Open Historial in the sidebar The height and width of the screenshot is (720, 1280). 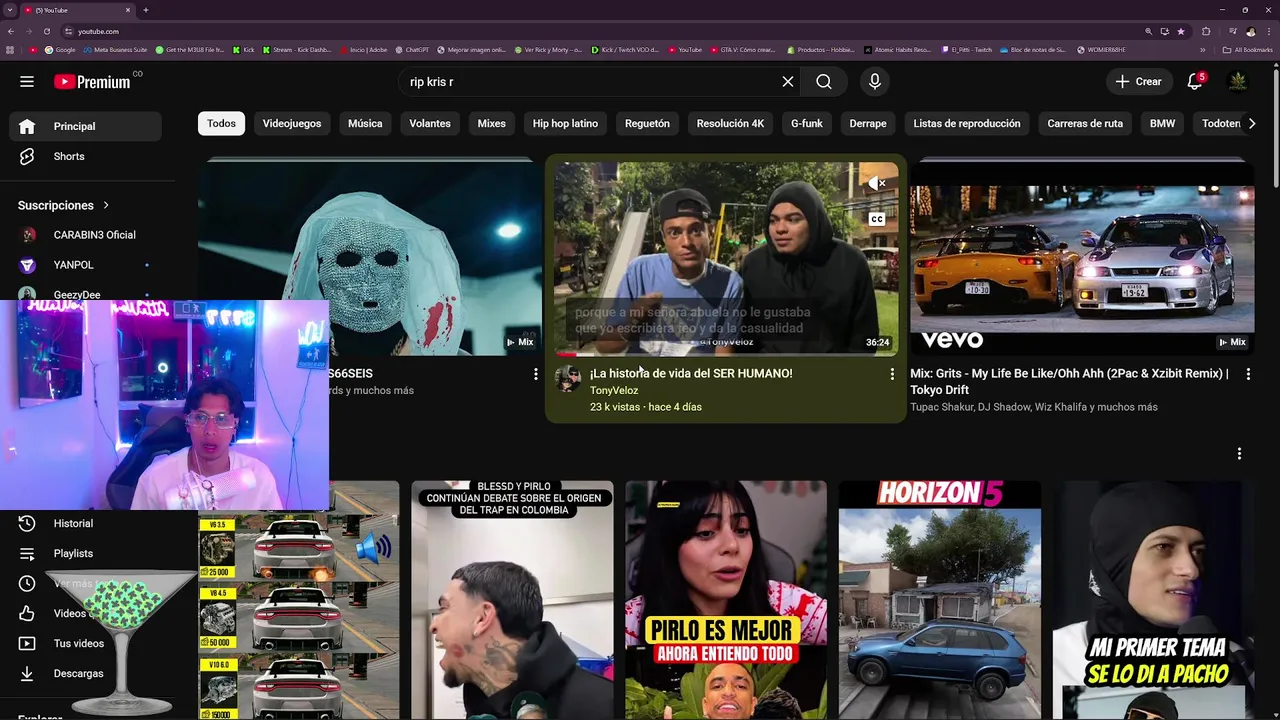[85, 524]
